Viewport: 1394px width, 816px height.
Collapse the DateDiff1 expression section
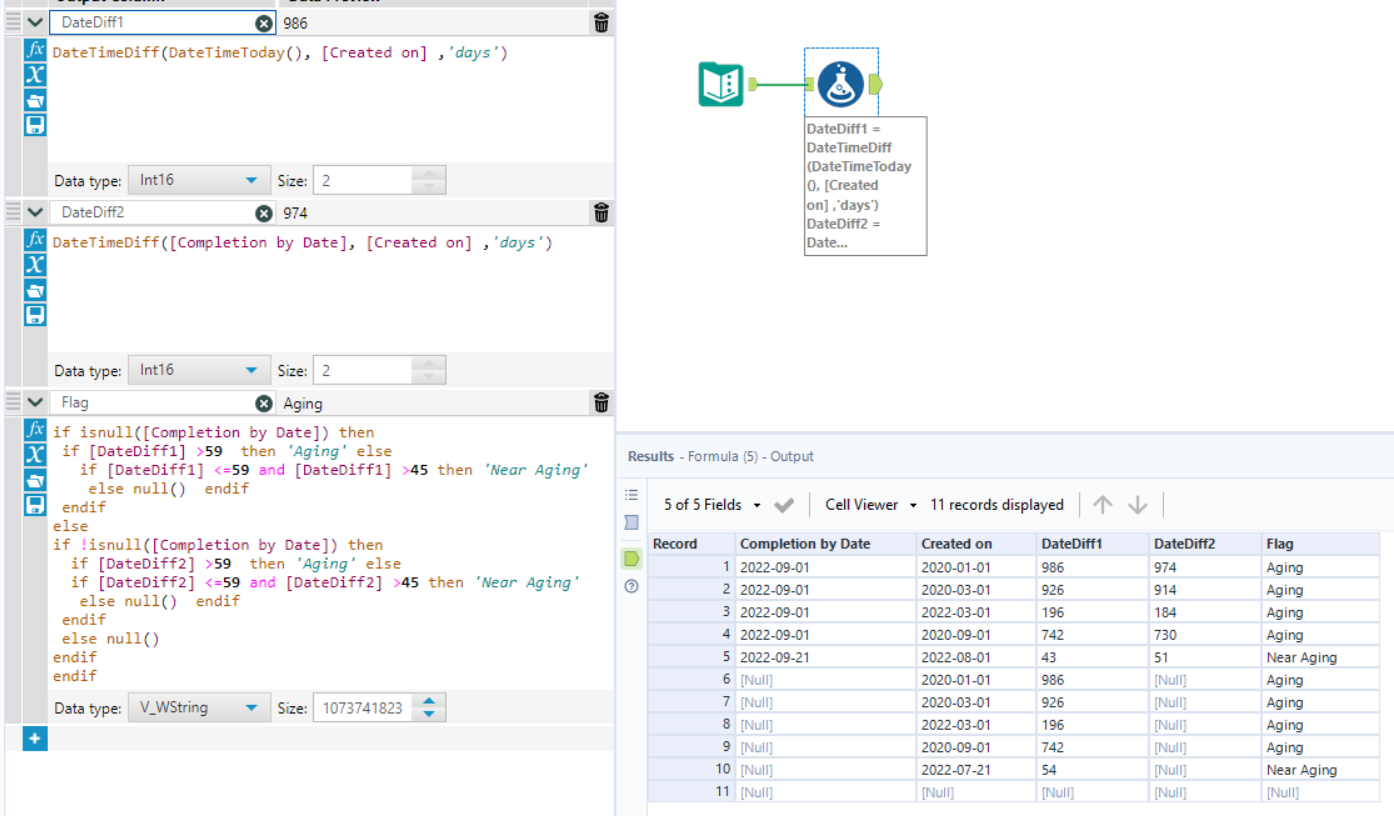(35, 22)
